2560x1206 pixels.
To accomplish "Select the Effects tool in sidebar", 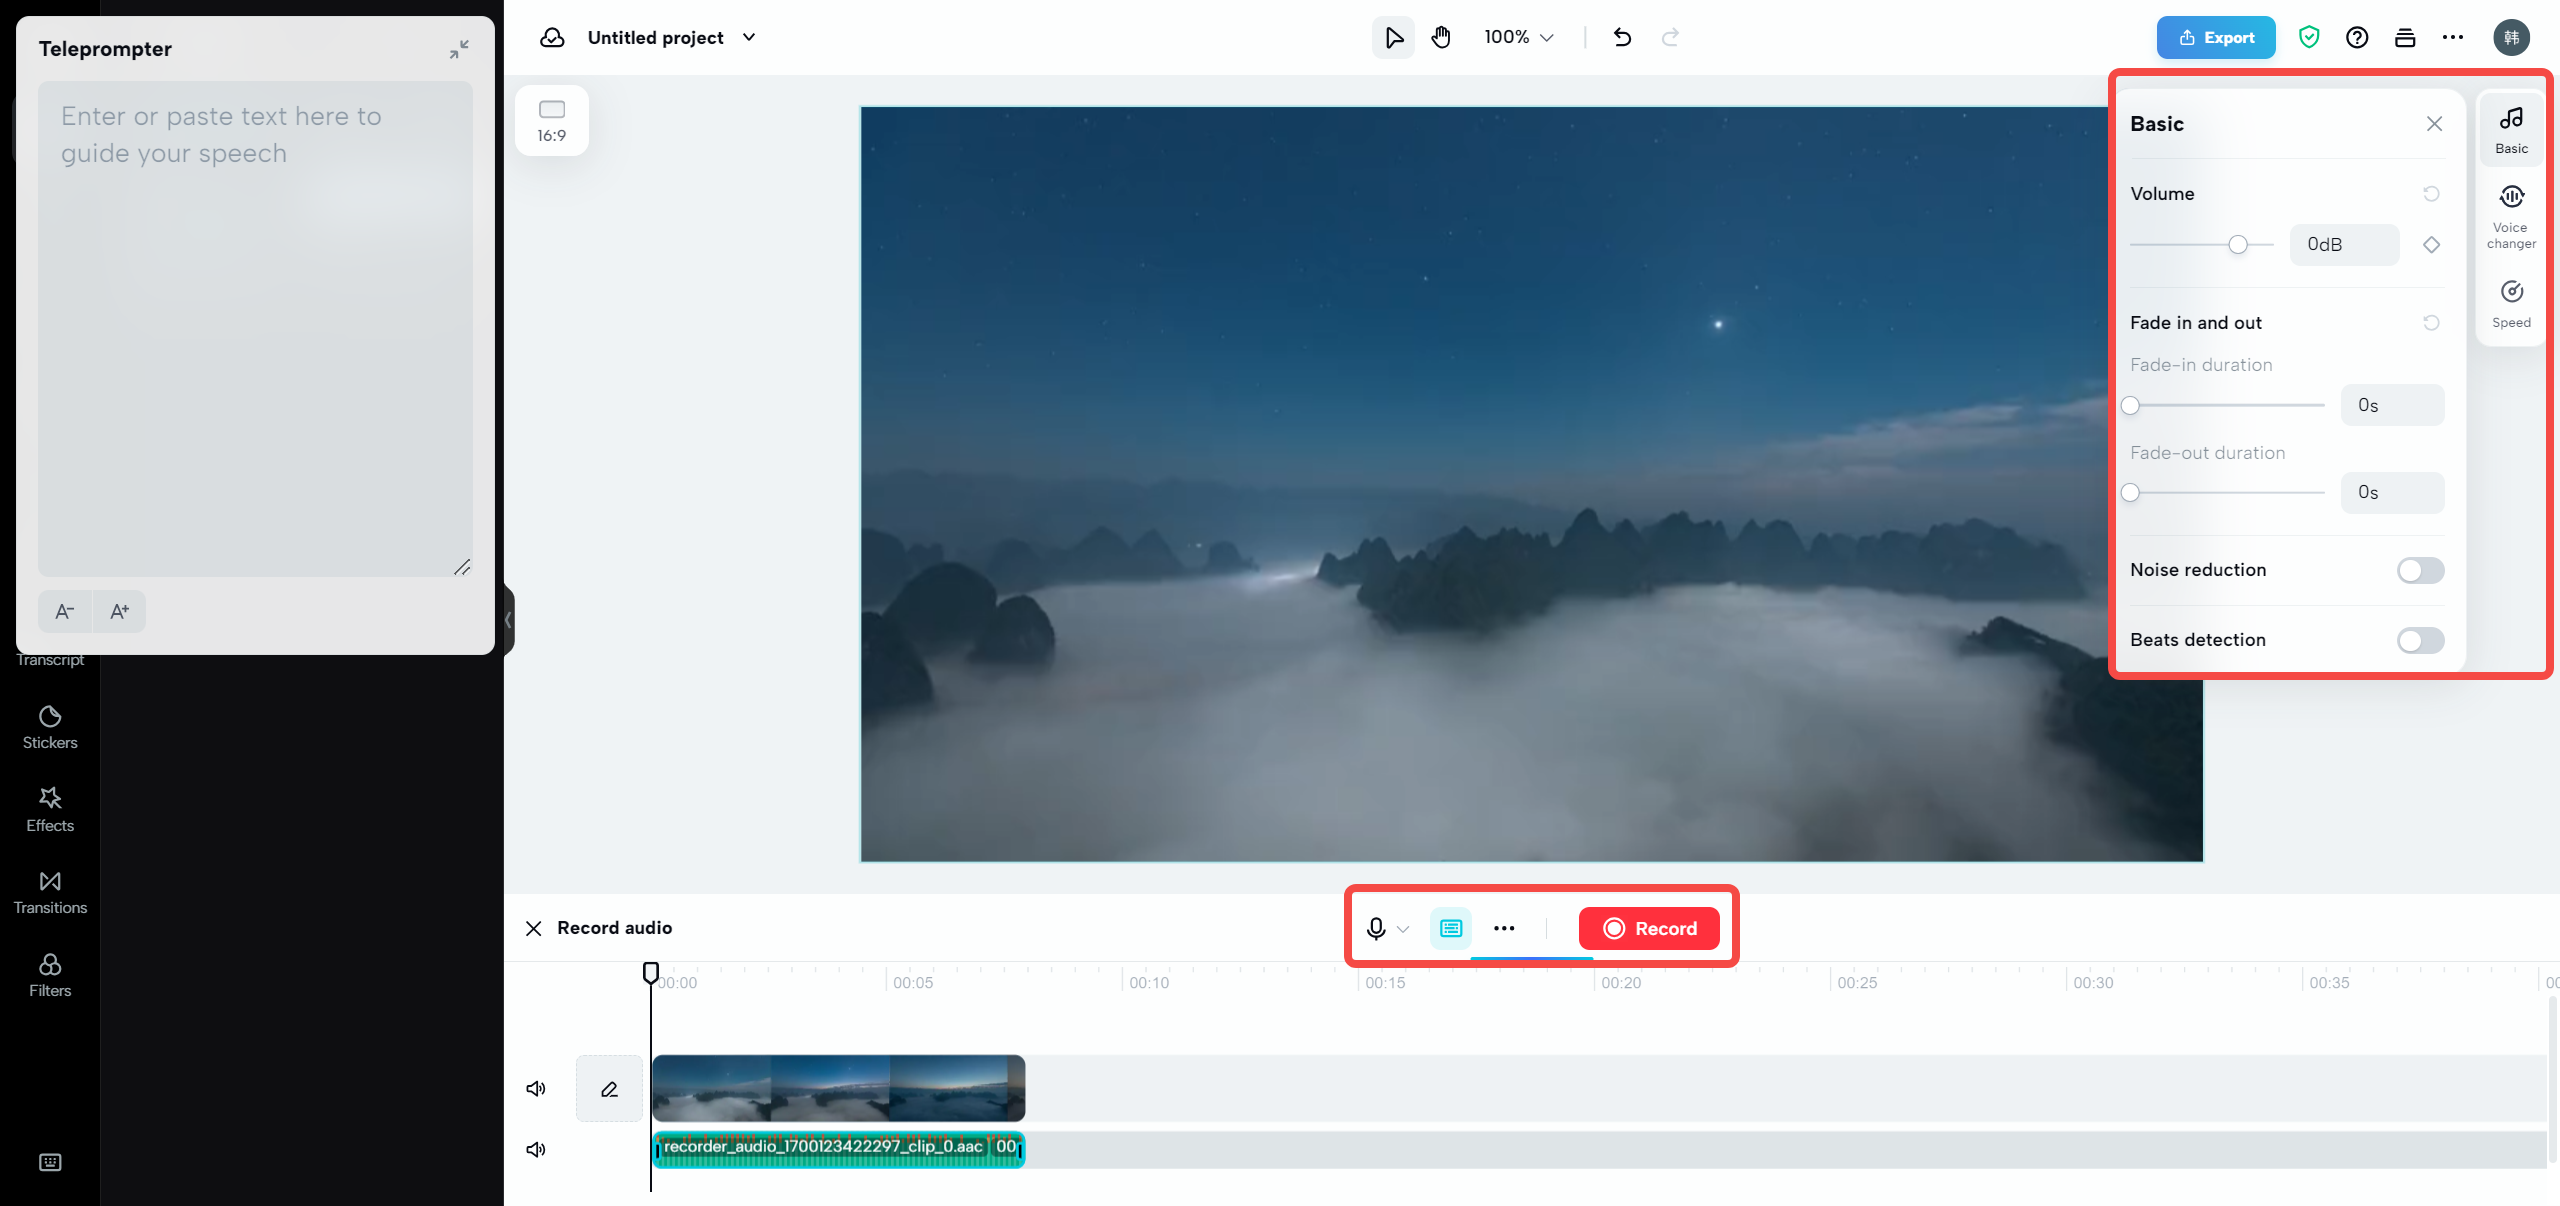I will tap(47, 808).
